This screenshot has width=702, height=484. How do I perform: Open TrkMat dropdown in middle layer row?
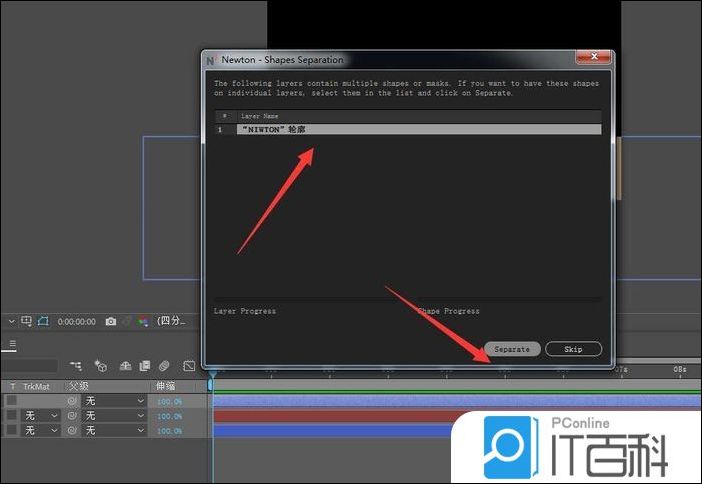tap(41, 415)
